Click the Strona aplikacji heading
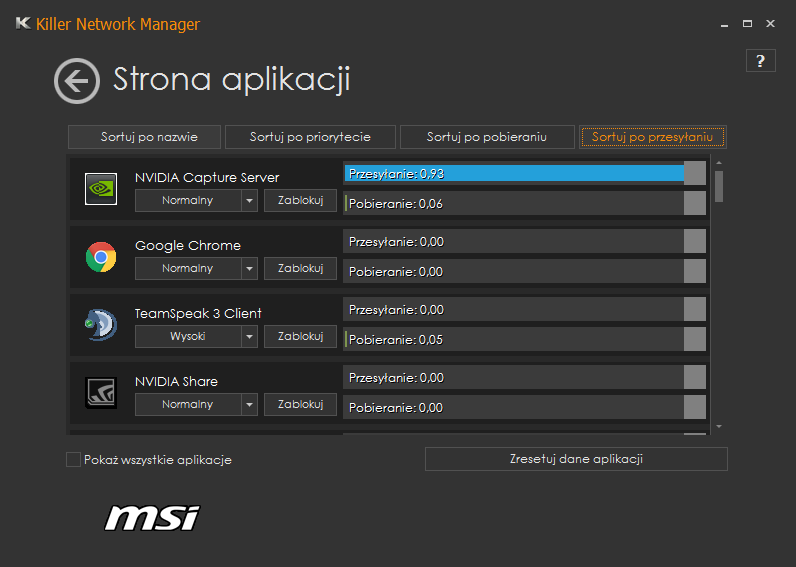 pos(231,80)
